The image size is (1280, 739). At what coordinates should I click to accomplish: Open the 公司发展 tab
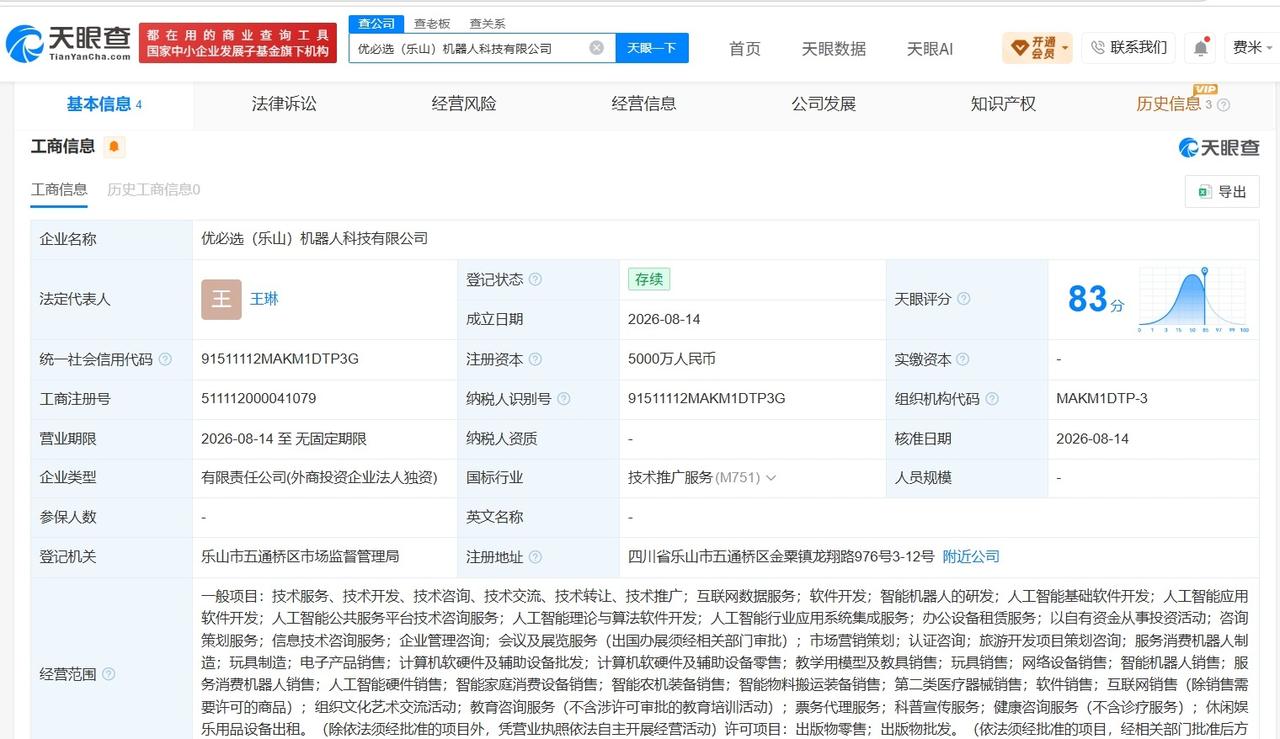pos(824,104)
